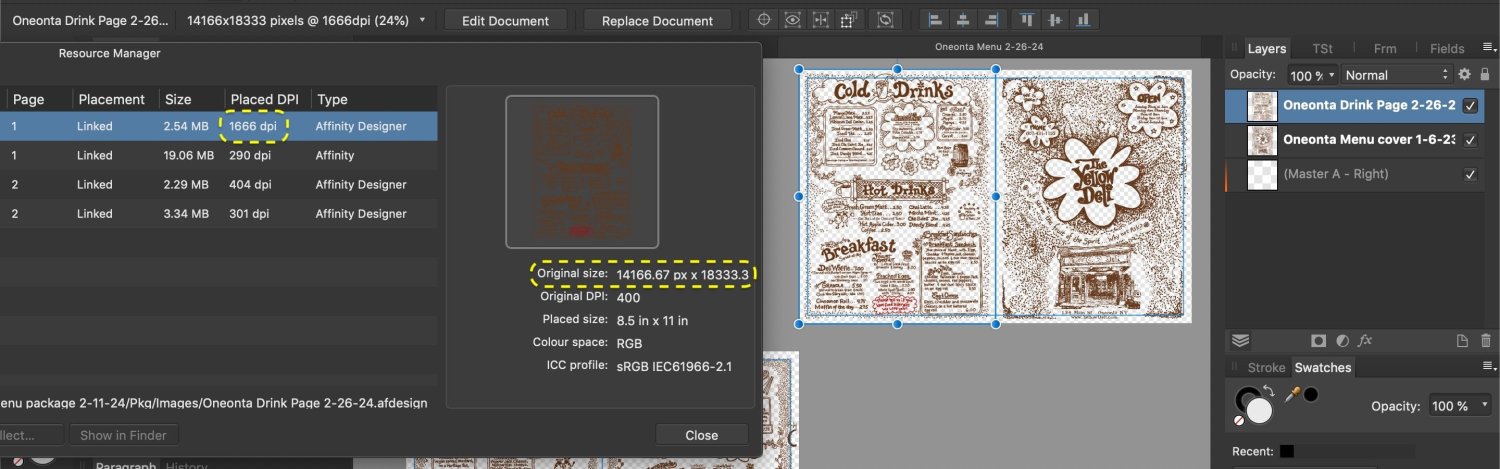Switch to the Fields tab

point(1447,48)
